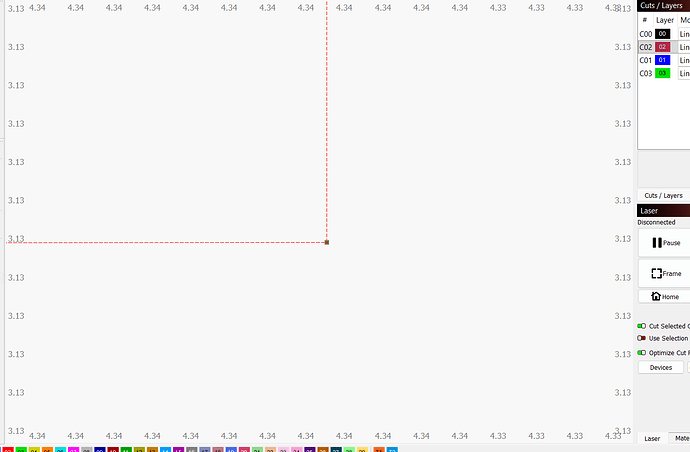Pick palette color 03 green in bottom bar

pyautogui.click(x=21, y=450)
